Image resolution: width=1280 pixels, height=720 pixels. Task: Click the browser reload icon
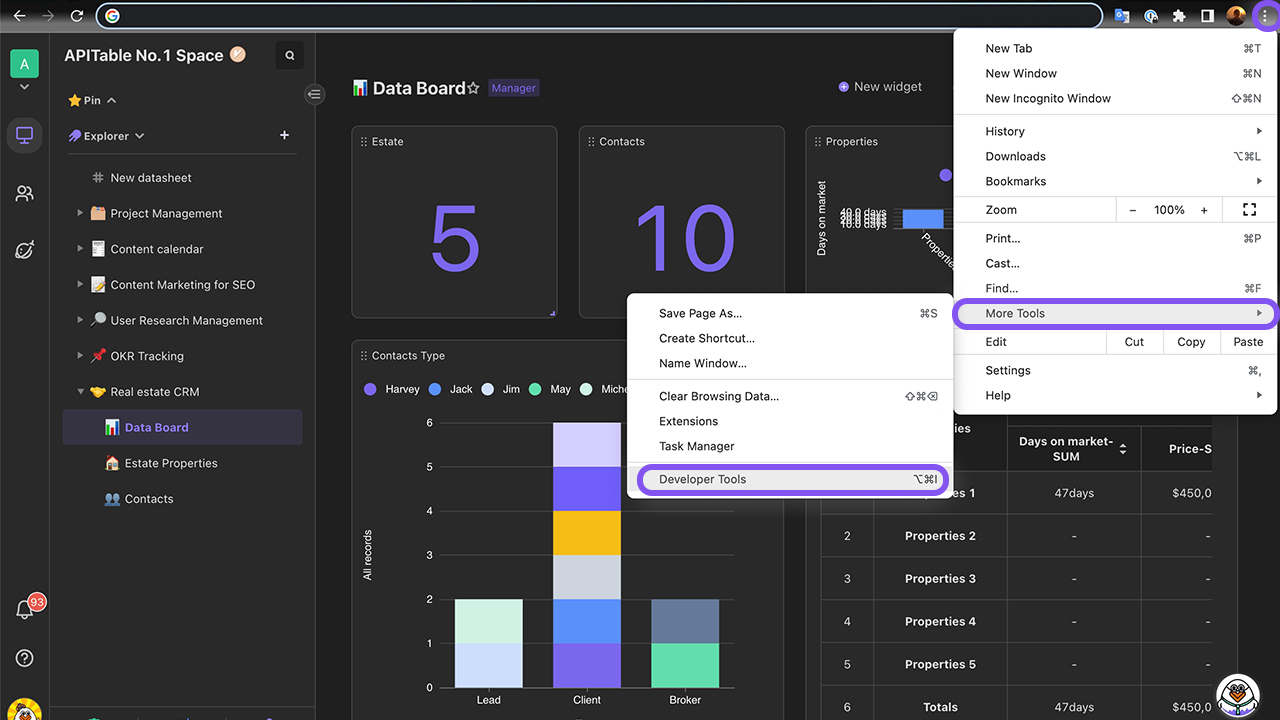[x=77, y=16]
